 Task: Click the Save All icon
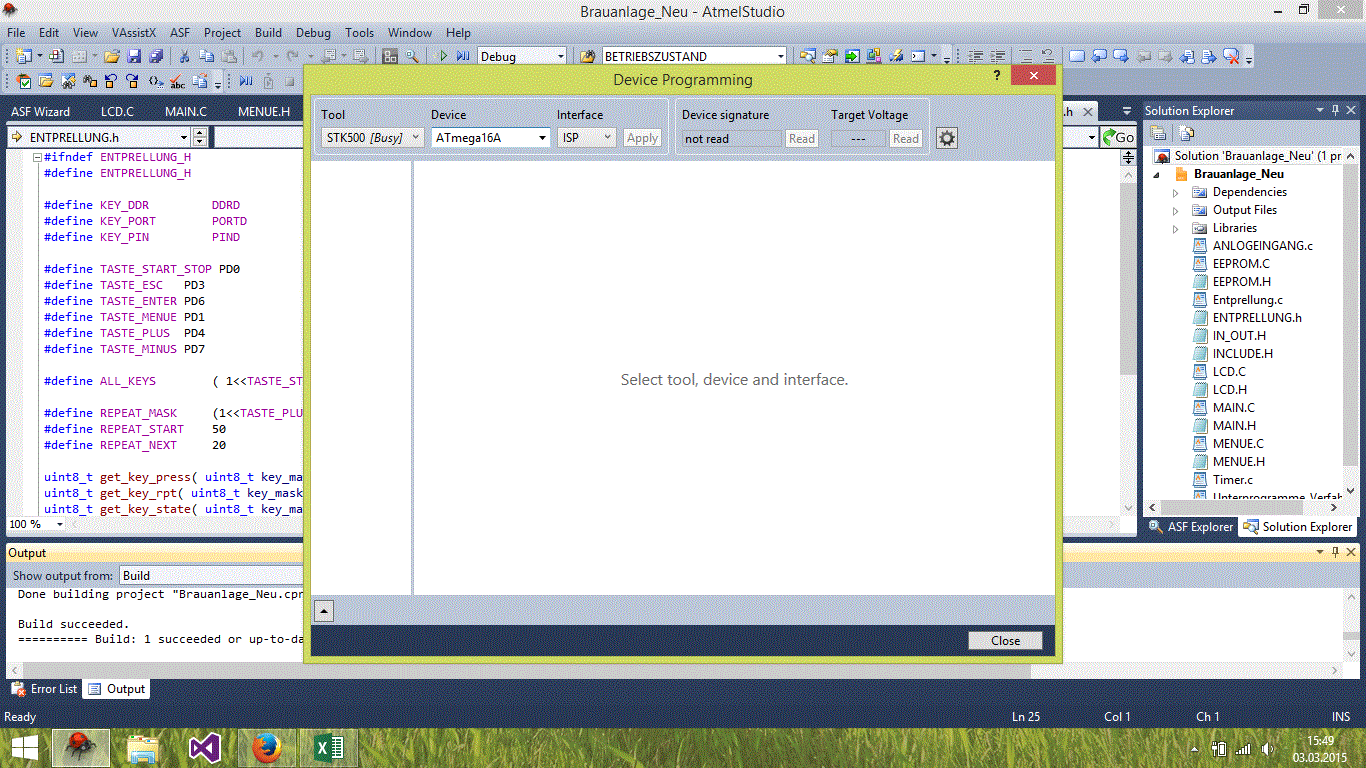click(x=157, y=56)
